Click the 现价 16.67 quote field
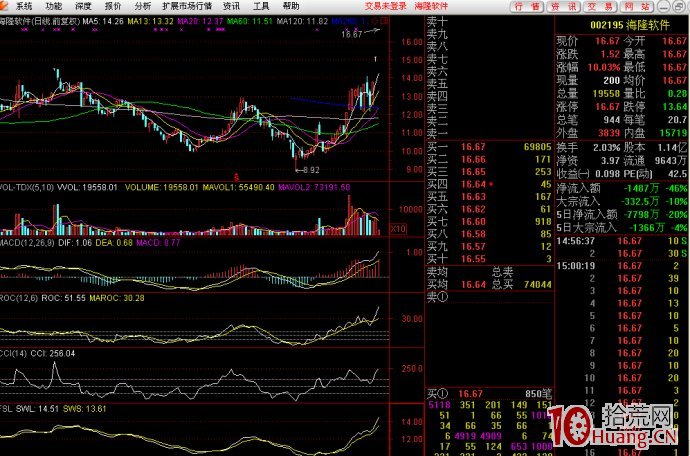This screenshot has height=456, width=690. coord(588,41)
